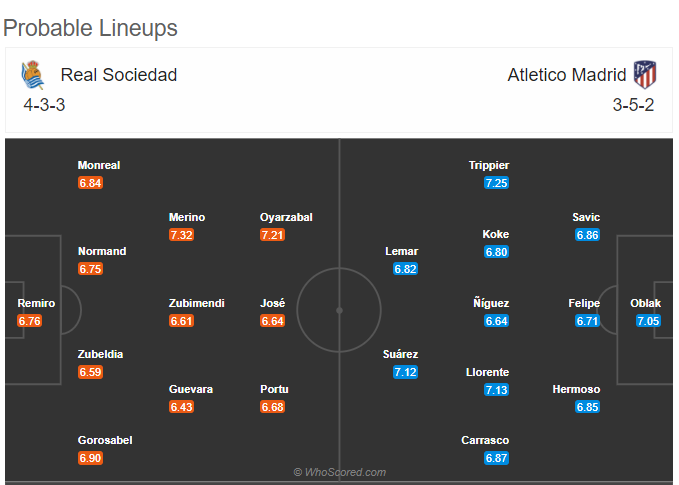Click Monreal's 6.84 rating badge
Screen dimensions: 679x485
pos(91,183)
